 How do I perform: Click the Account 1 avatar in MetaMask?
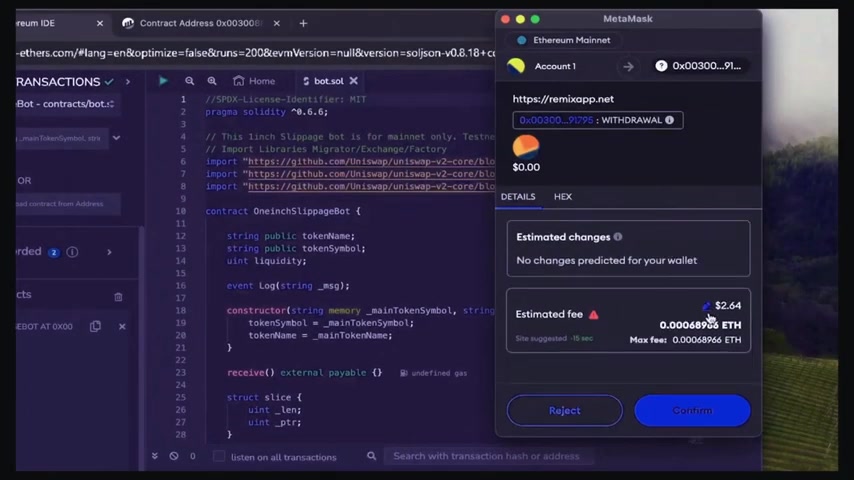tap(516, 66)
